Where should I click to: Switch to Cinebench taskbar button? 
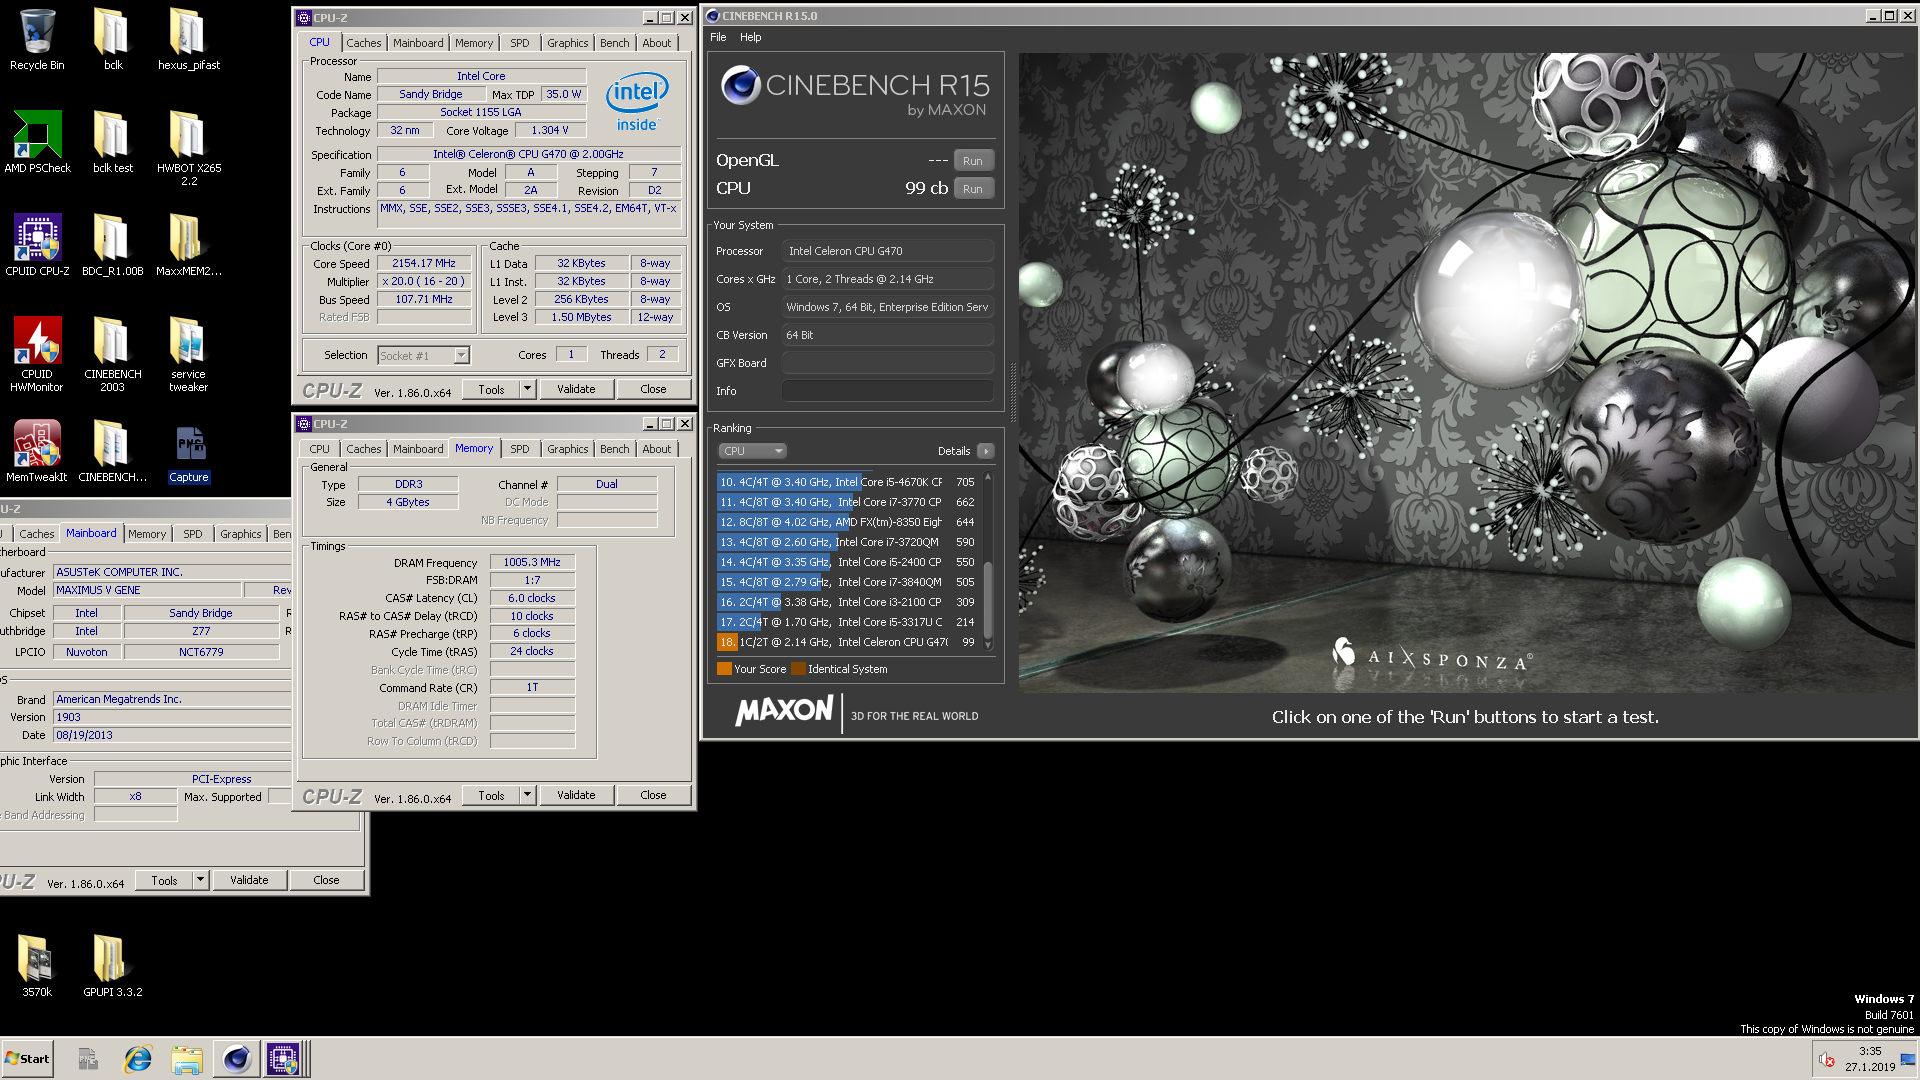pyautogui.click(x=236, y=1059)
